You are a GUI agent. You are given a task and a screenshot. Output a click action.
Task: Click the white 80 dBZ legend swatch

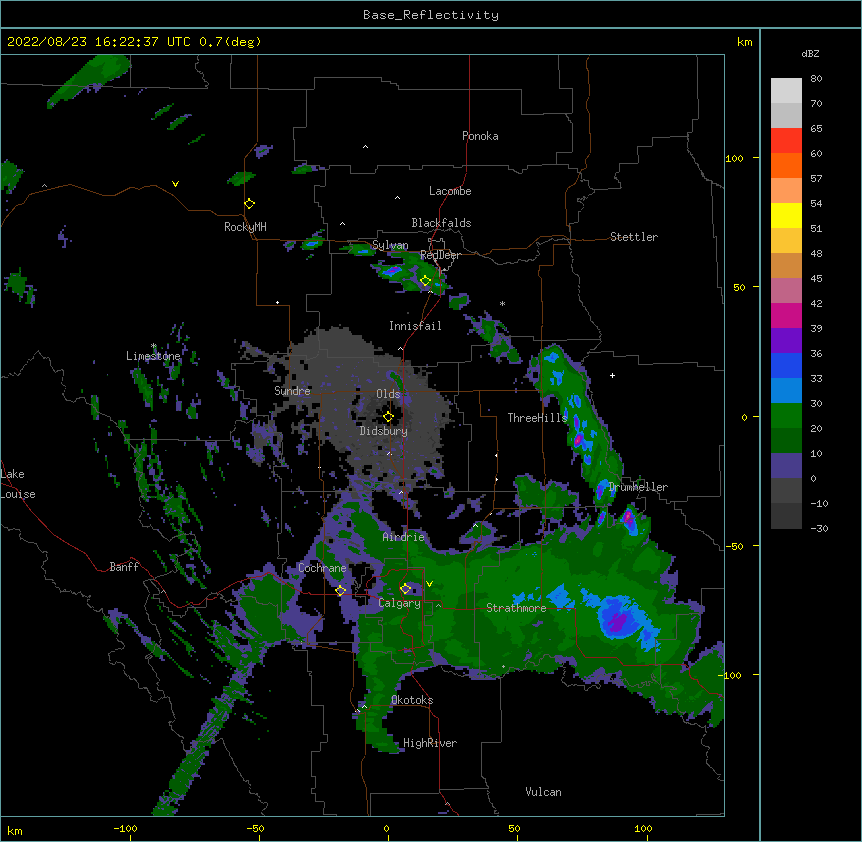pos(786,91)
